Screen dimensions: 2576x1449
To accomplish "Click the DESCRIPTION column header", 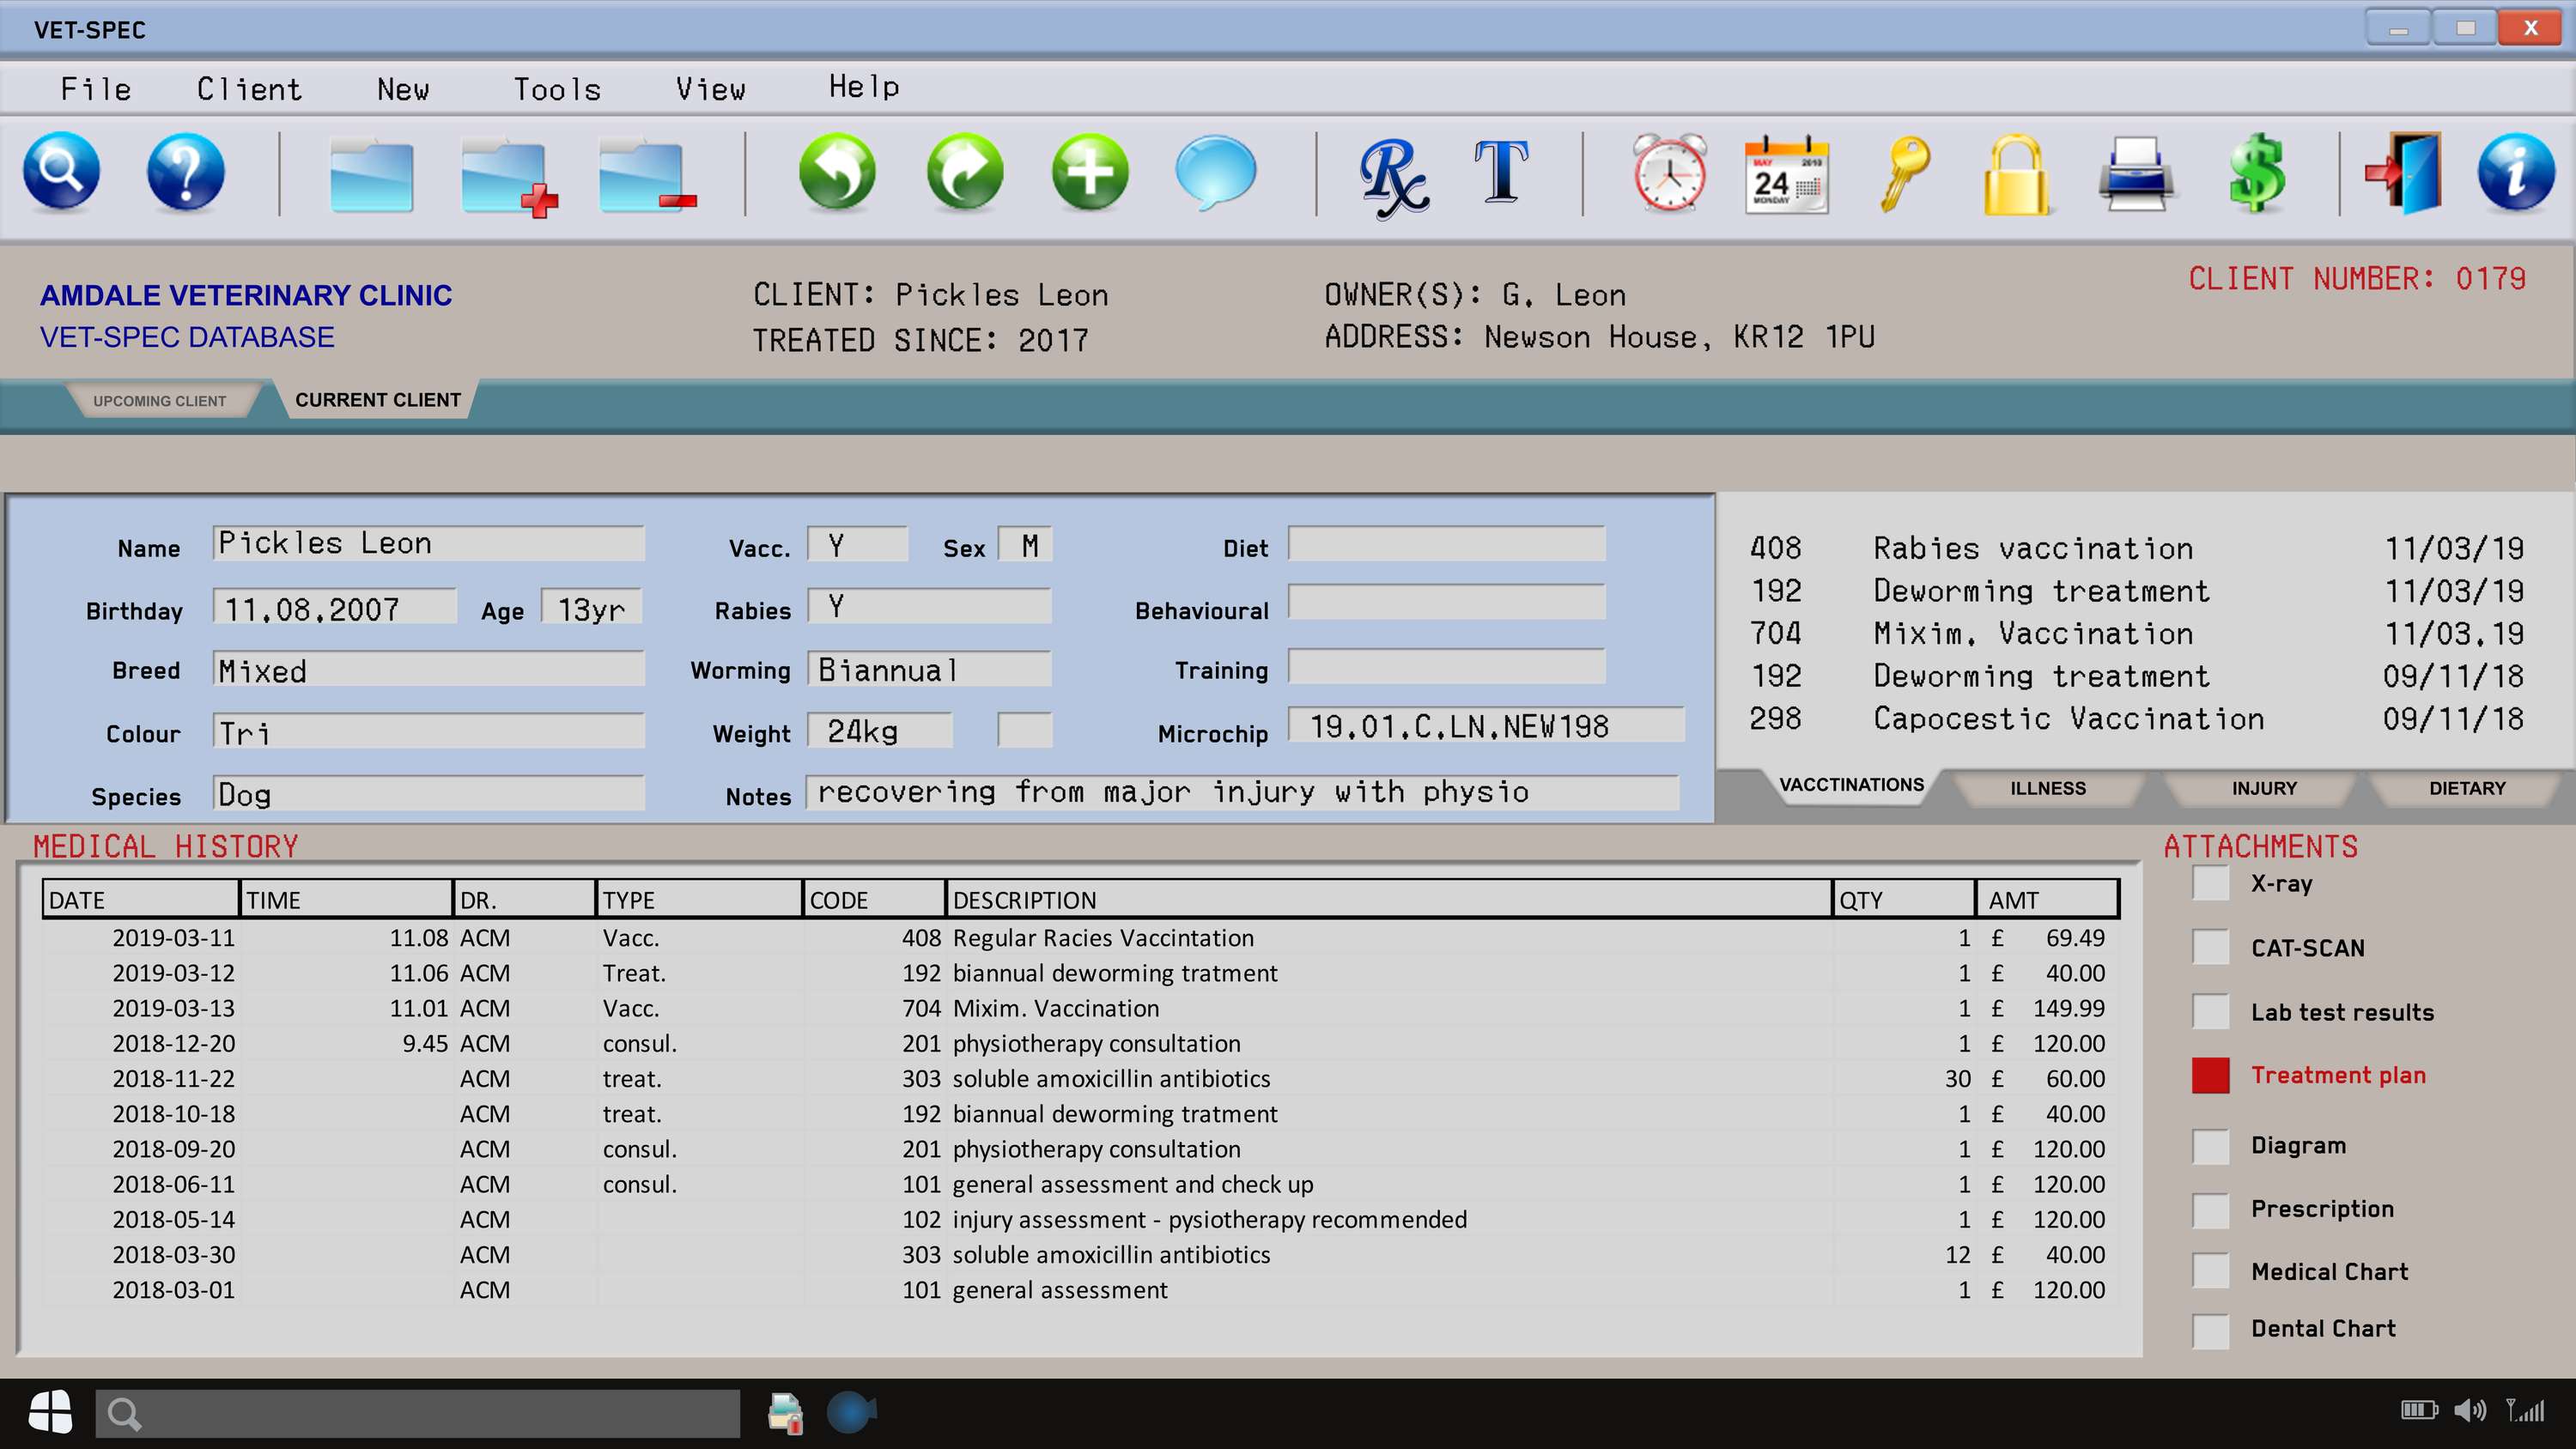I will (x=1388, y=899).
